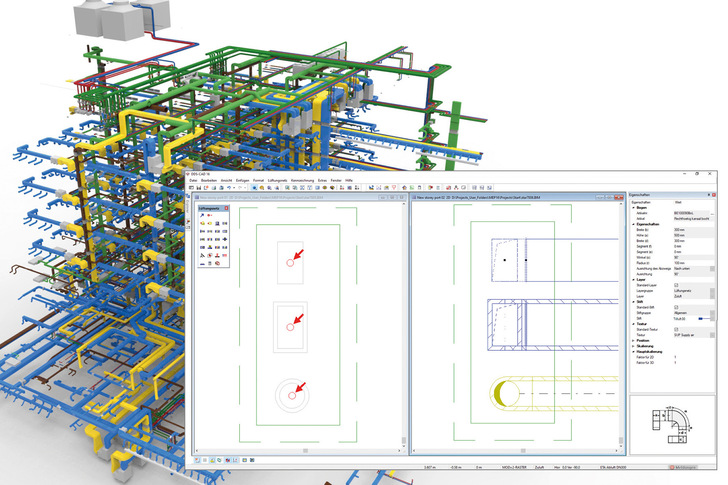Open the Datei menu
The height and width of the screenshot is (485, 728).
tap(192, 178)
